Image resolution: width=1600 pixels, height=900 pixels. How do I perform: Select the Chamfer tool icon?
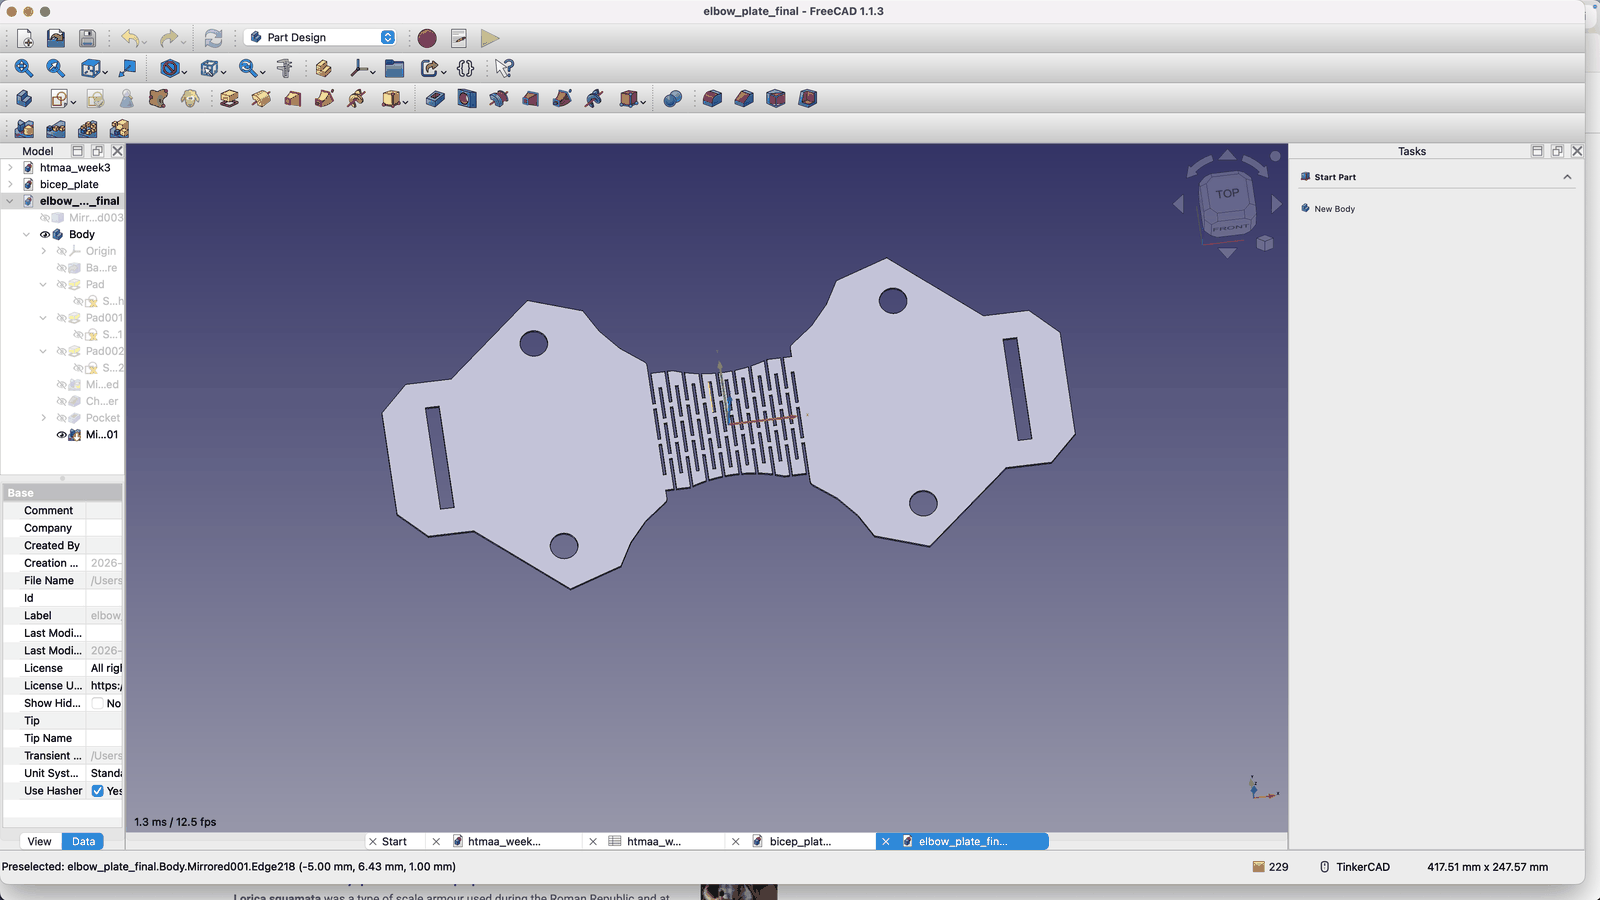click(744, 98)
